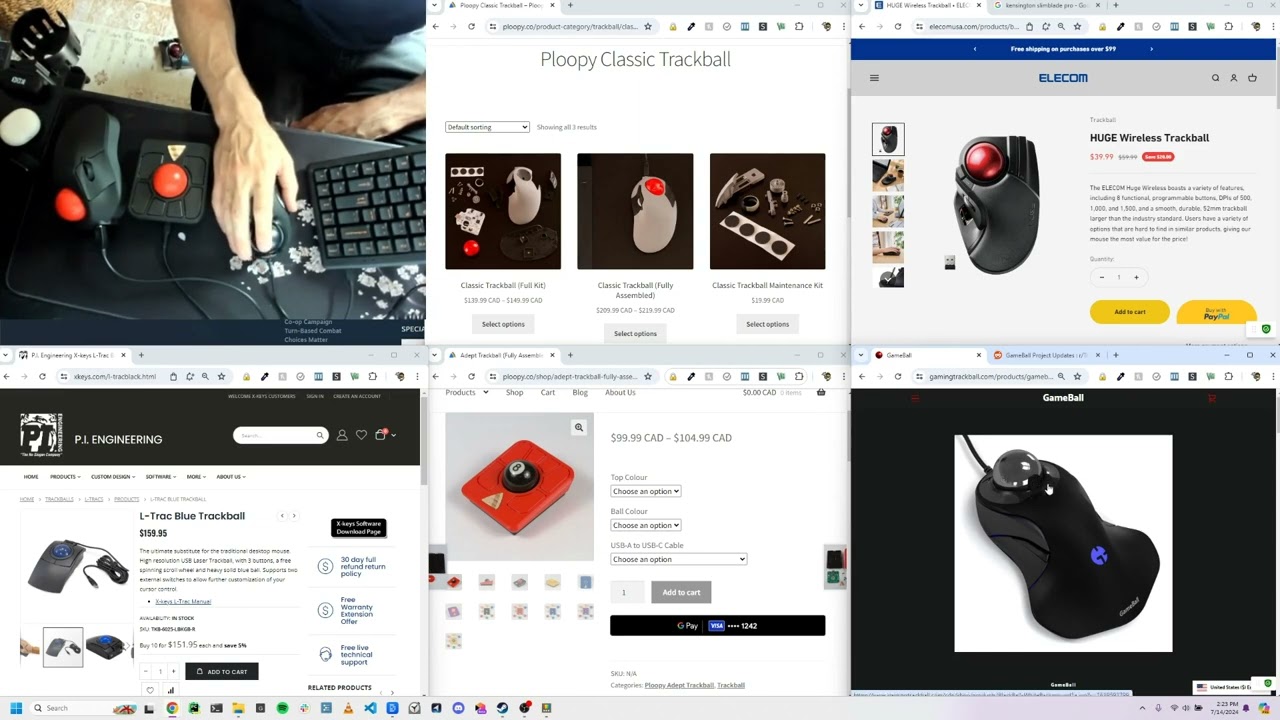This screenshot has height=720, width=1280.
Task: Open the ELECOM site hamburger menu
Action: [x=874, y=78]
